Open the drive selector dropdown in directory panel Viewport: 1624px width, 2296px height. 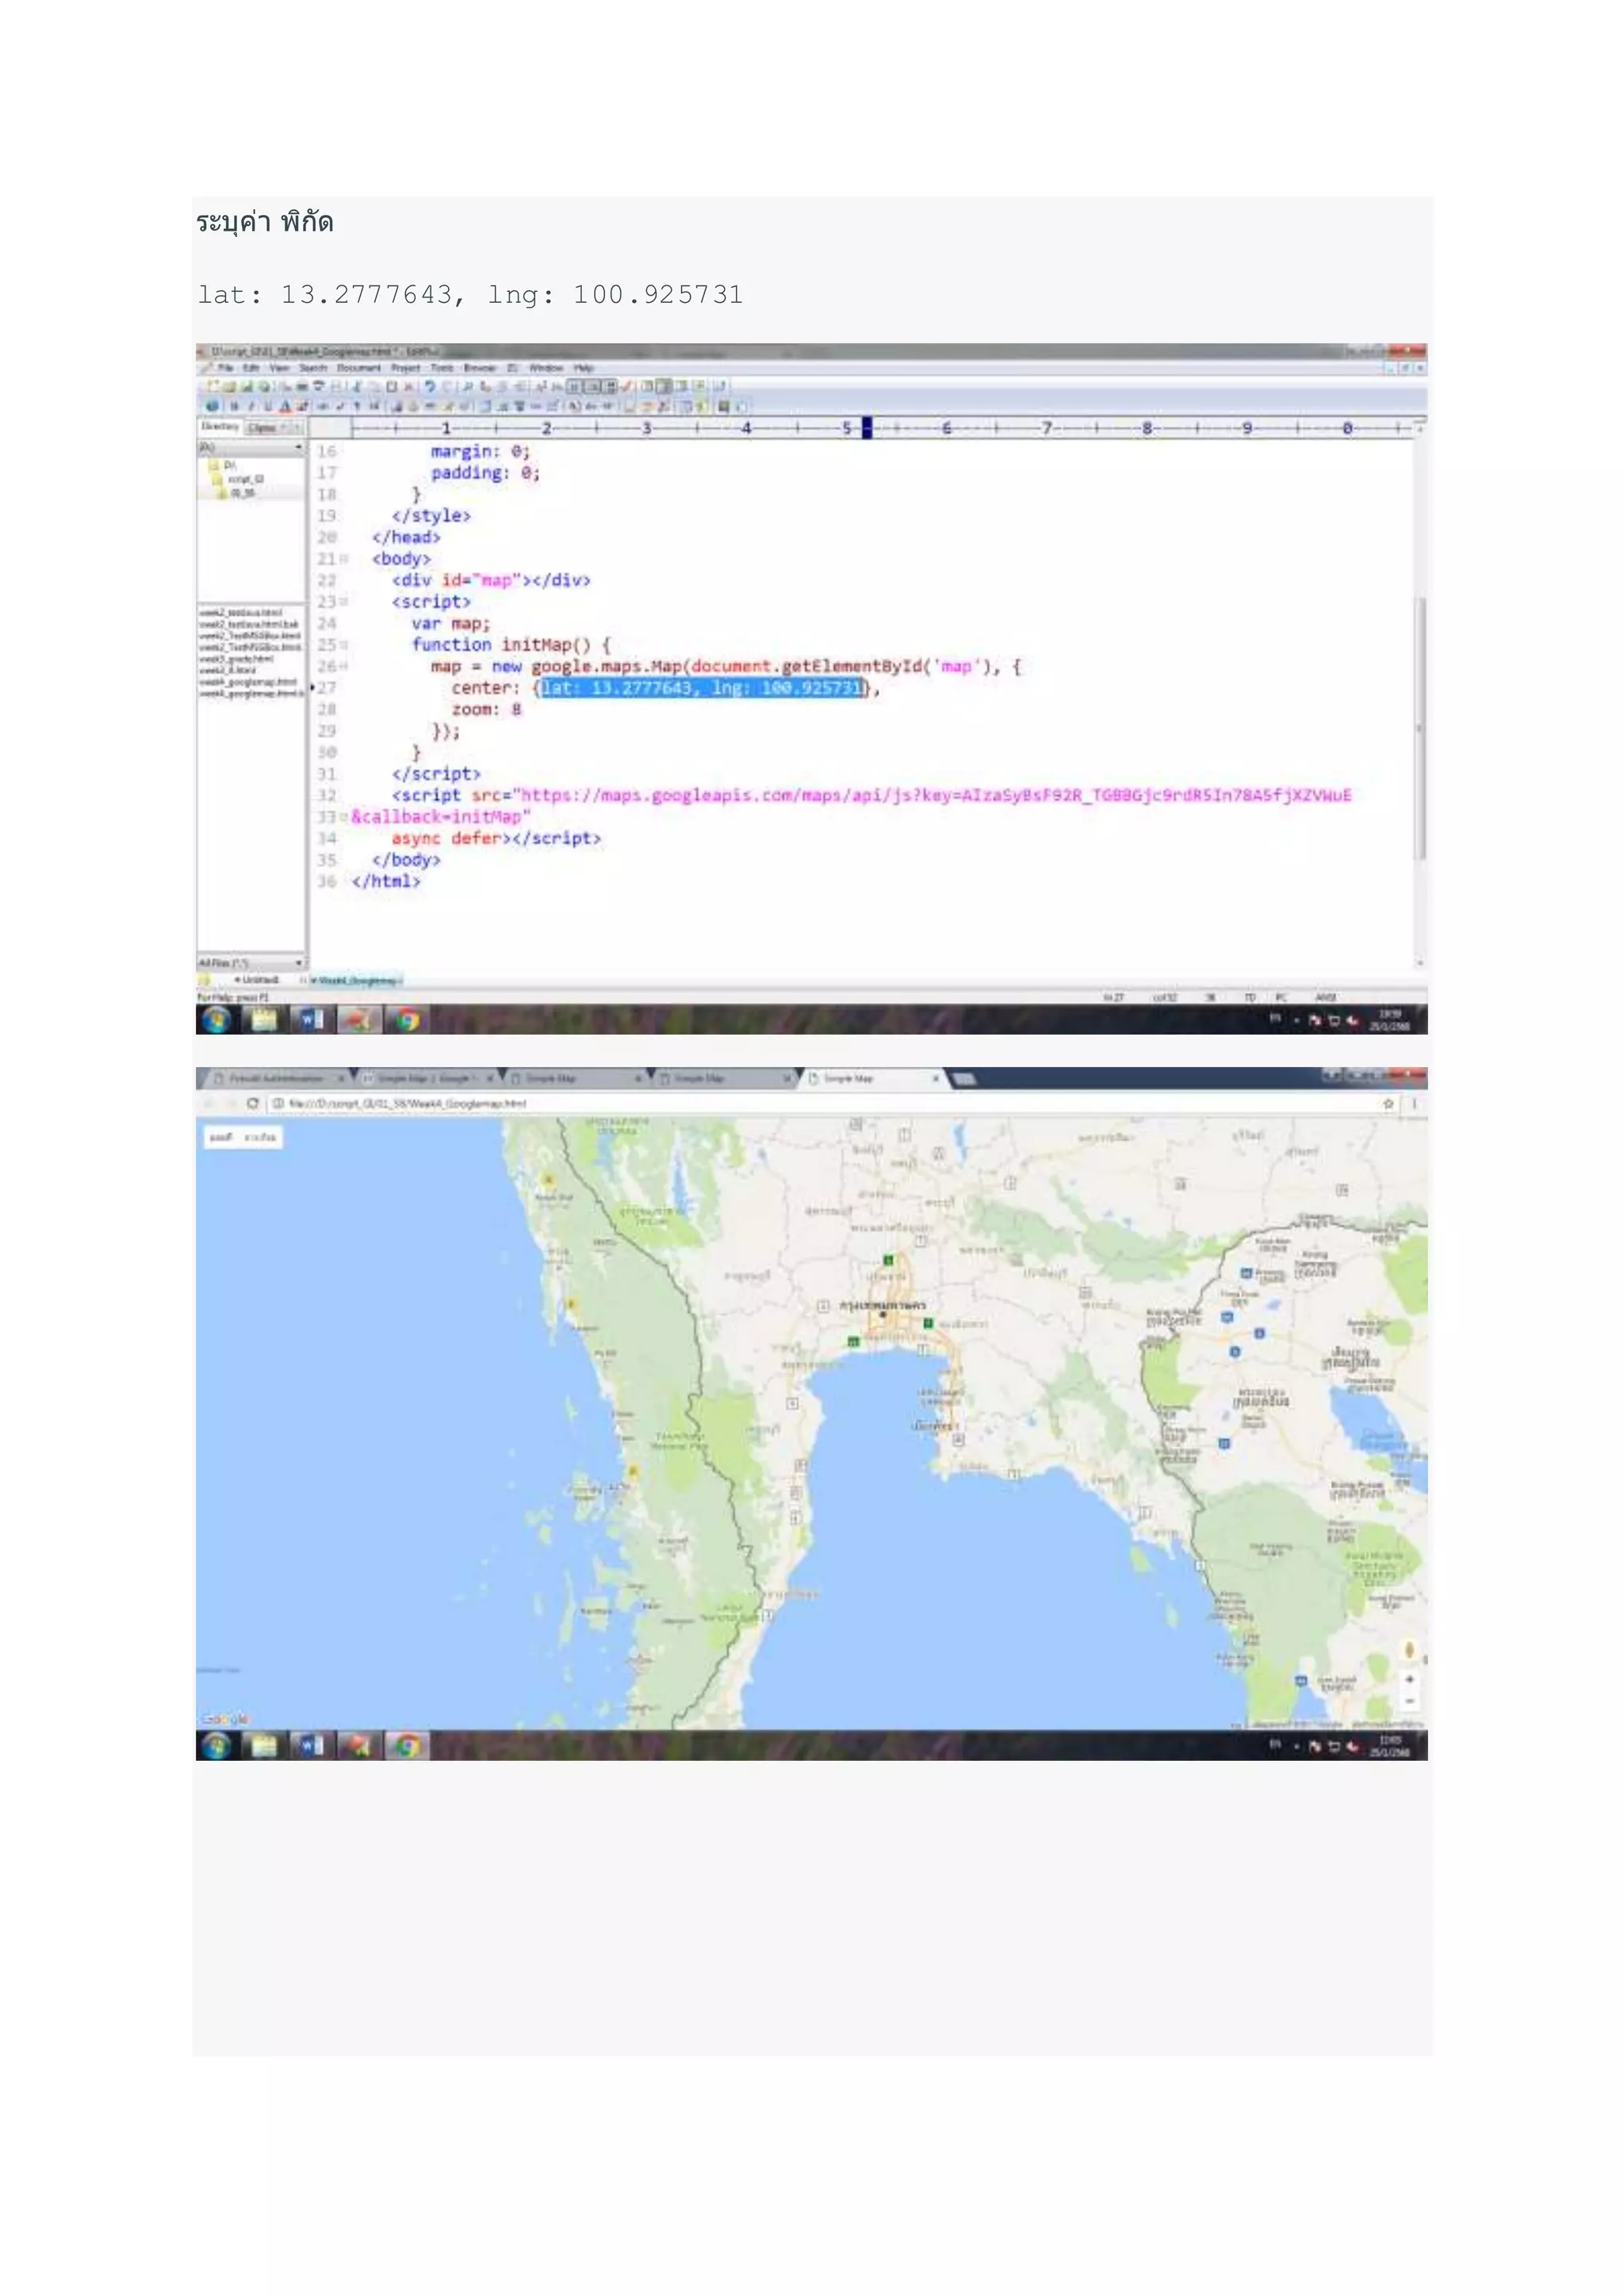coord(298,447)
